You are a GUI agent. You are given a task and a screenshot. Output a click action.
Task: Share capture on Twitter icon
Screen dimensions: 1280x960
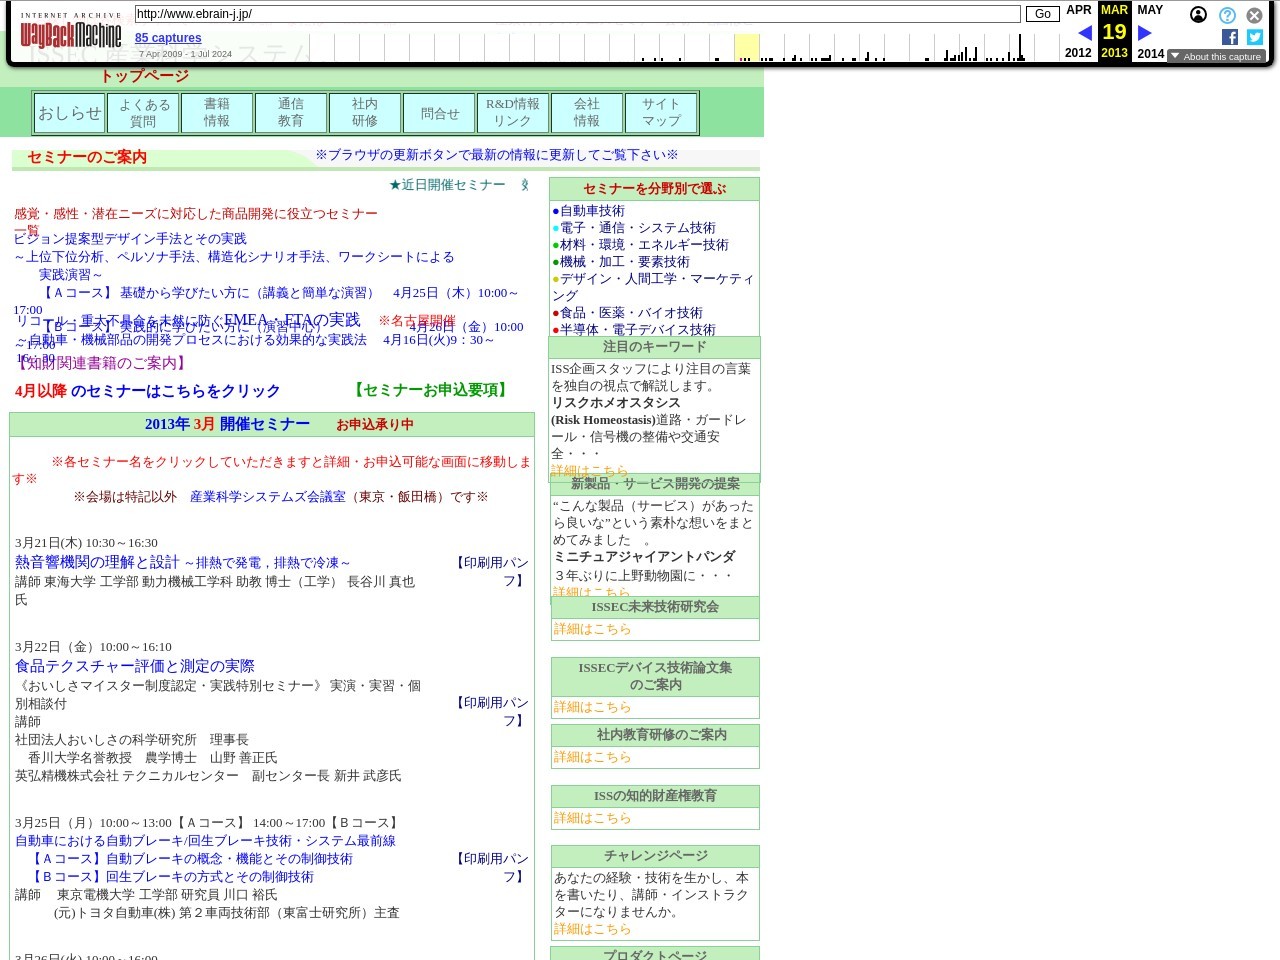coord(1254,37)
